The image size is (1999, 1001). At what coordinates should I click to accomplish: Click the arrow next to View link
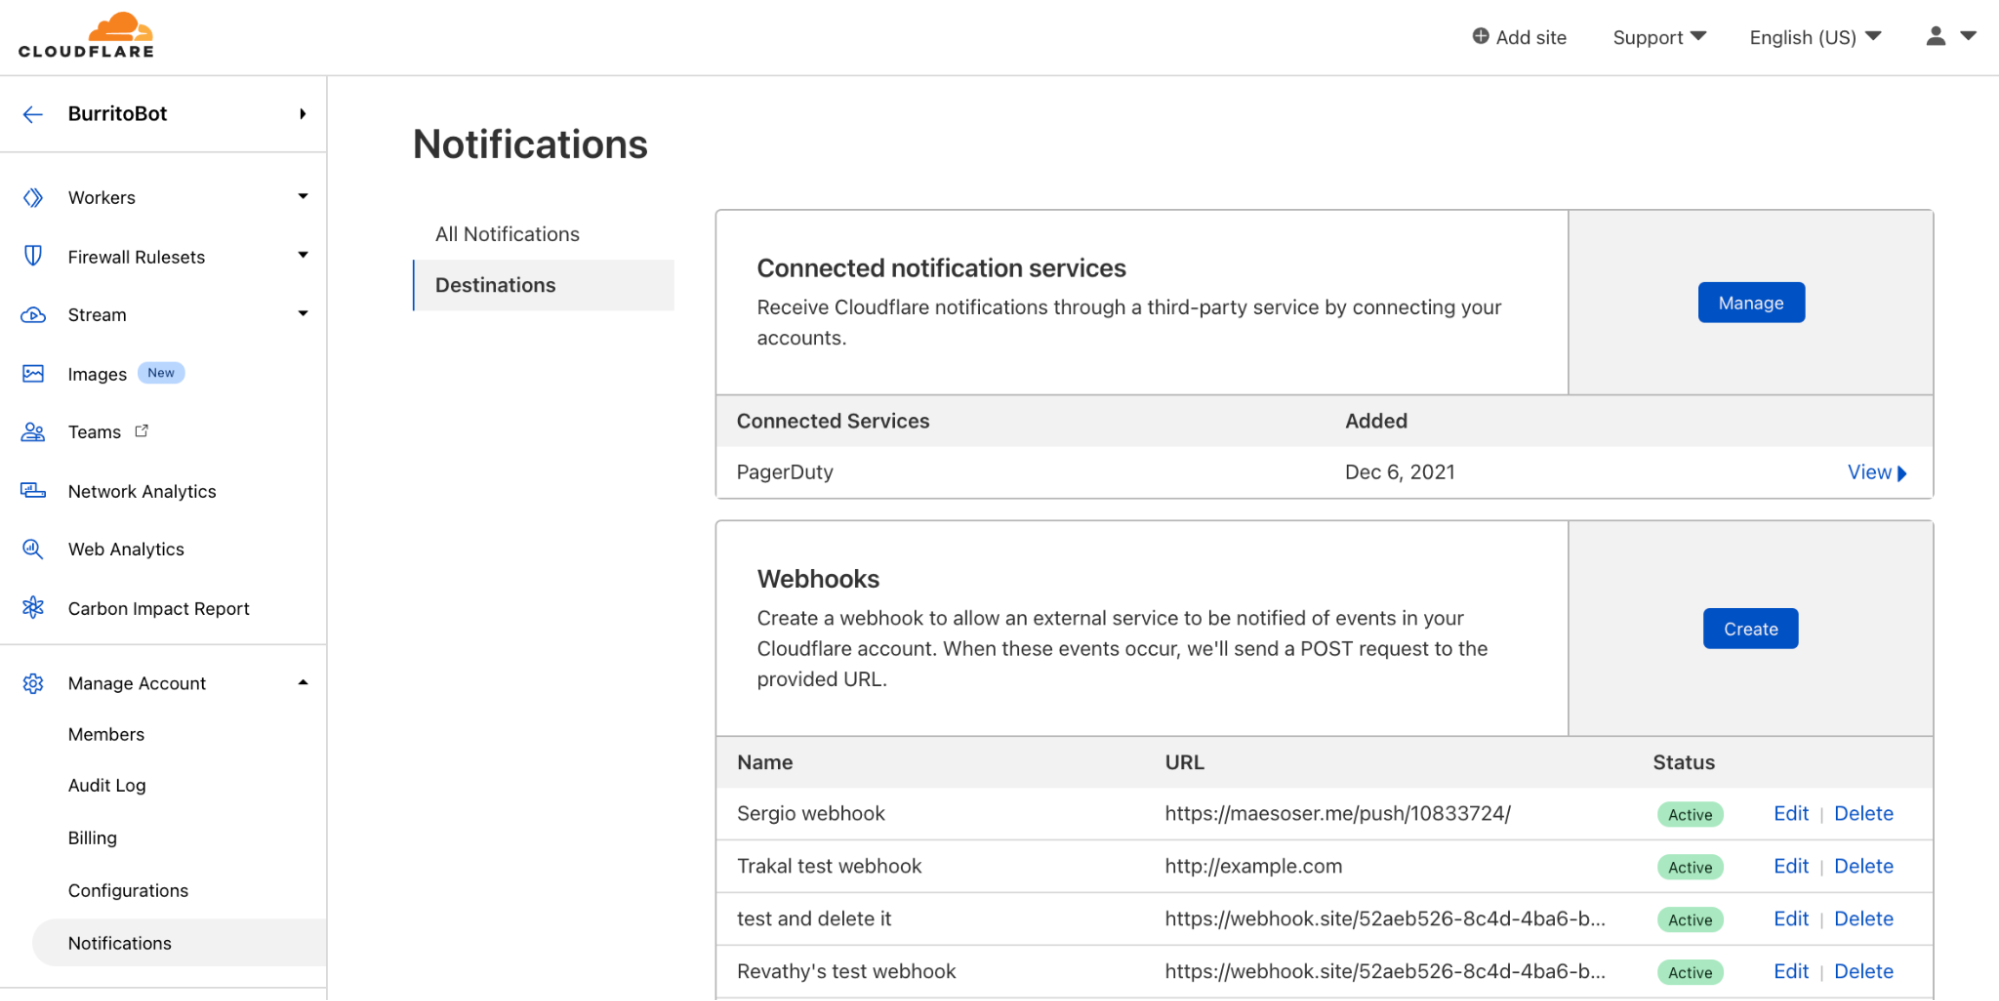click(x=1902, y=473)
